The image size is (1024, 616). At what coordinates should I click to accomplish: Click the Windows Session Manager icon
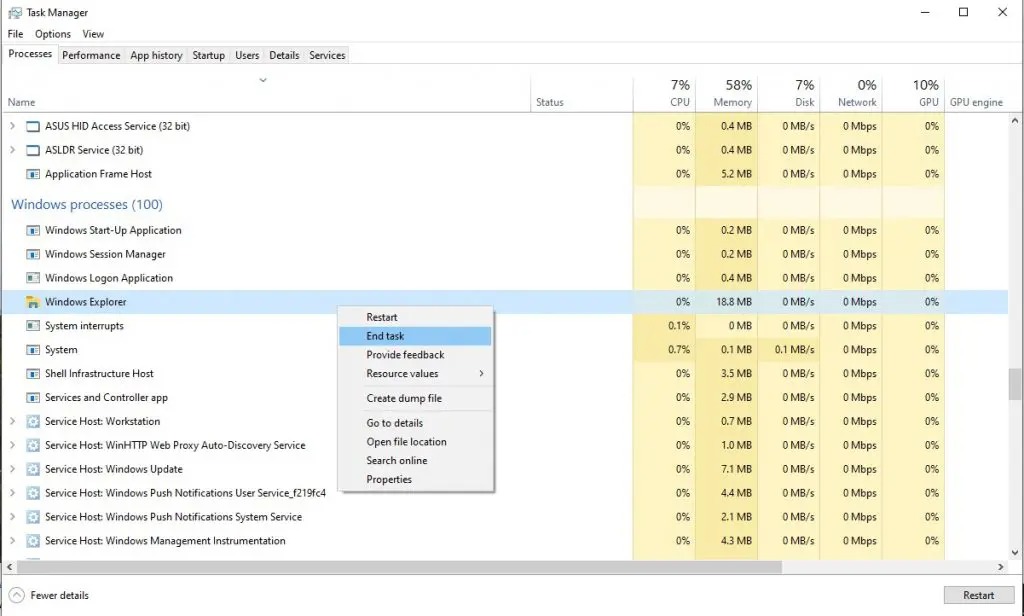tap(33, 254)
